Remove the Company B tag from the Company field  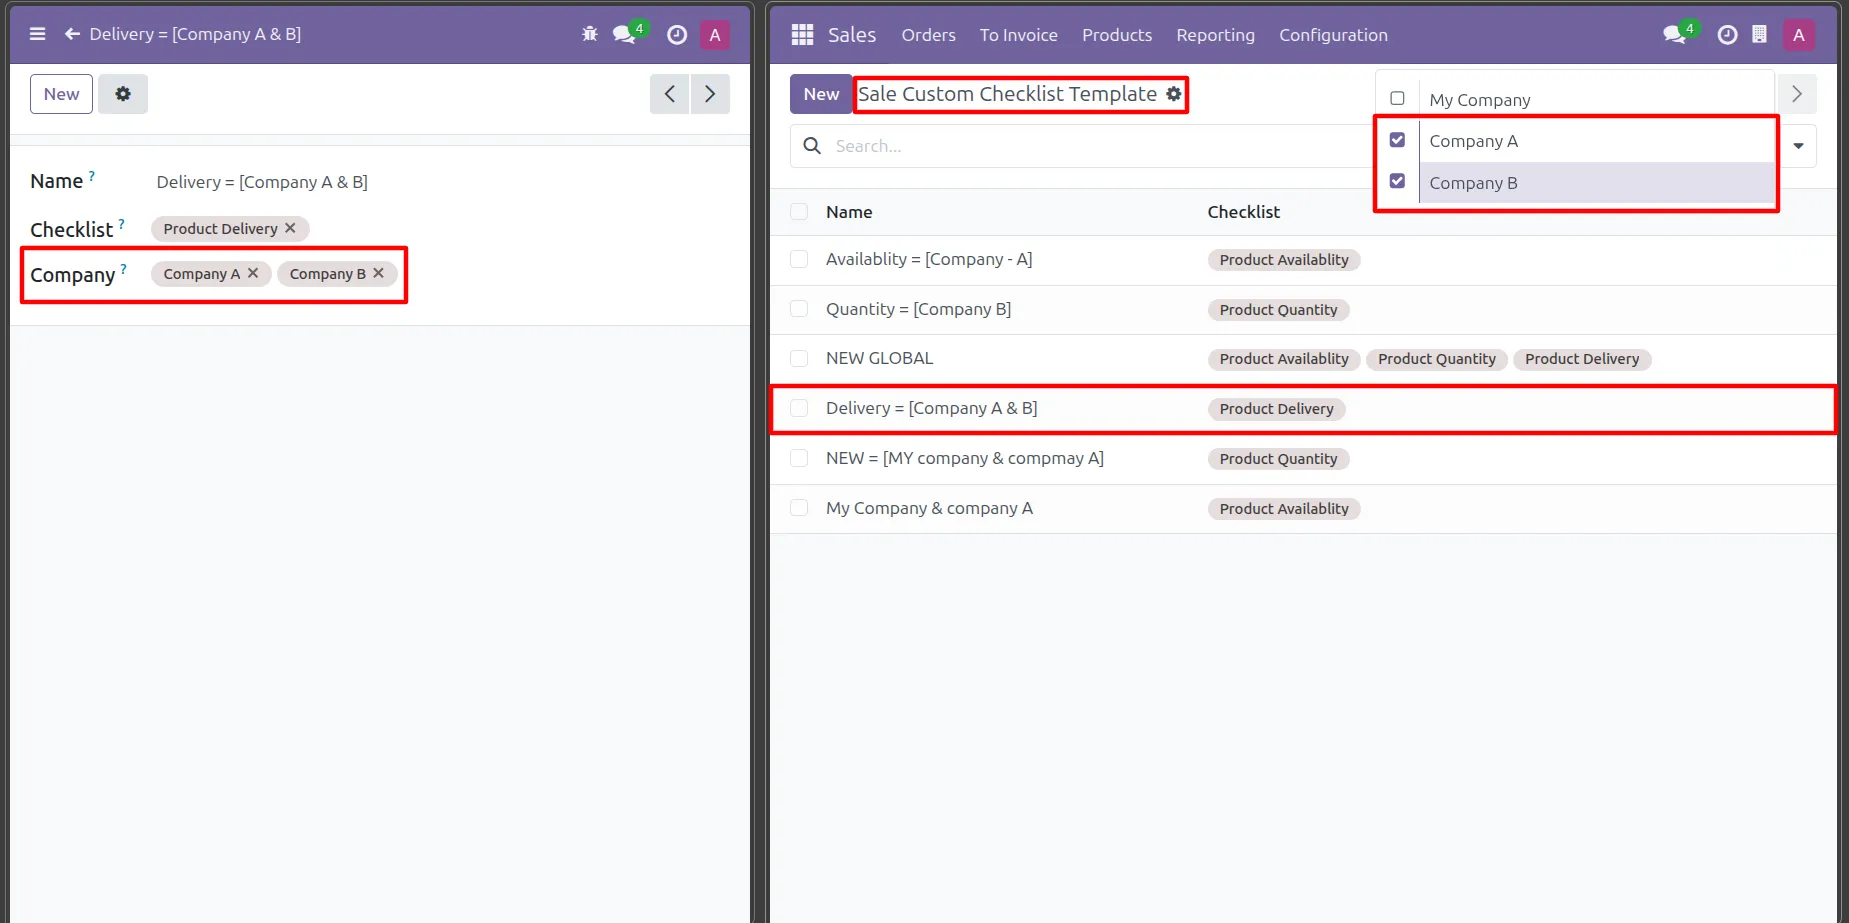[x=379, y=273]
